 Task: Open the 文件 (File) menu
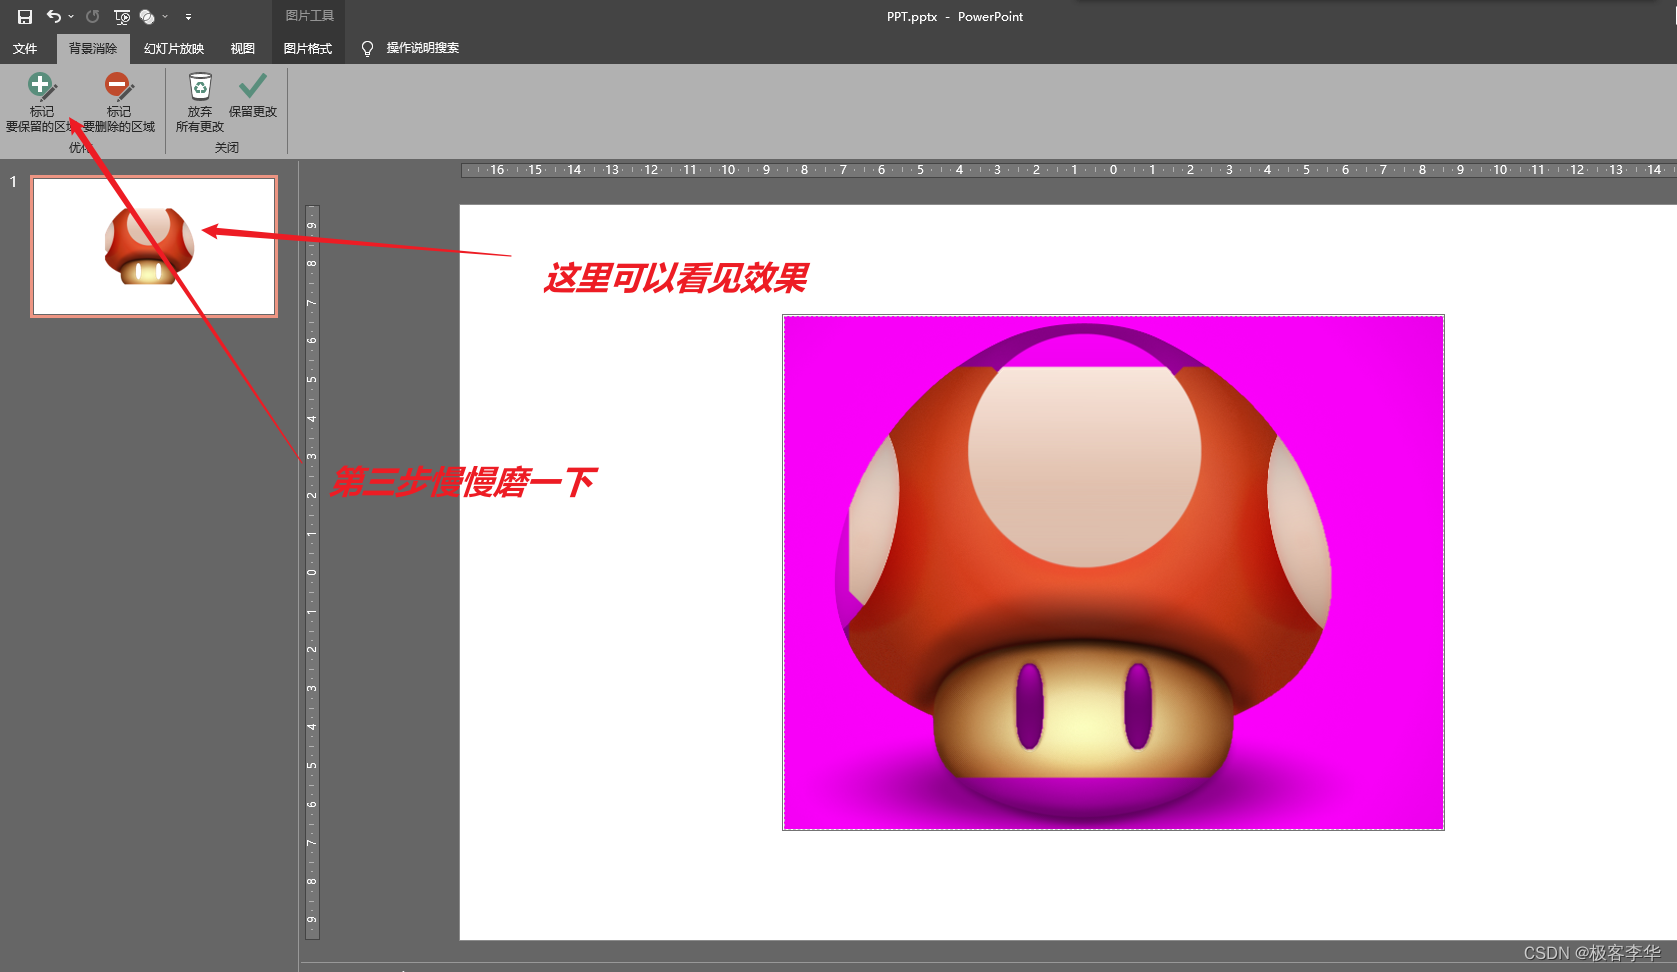pos(25,48)
